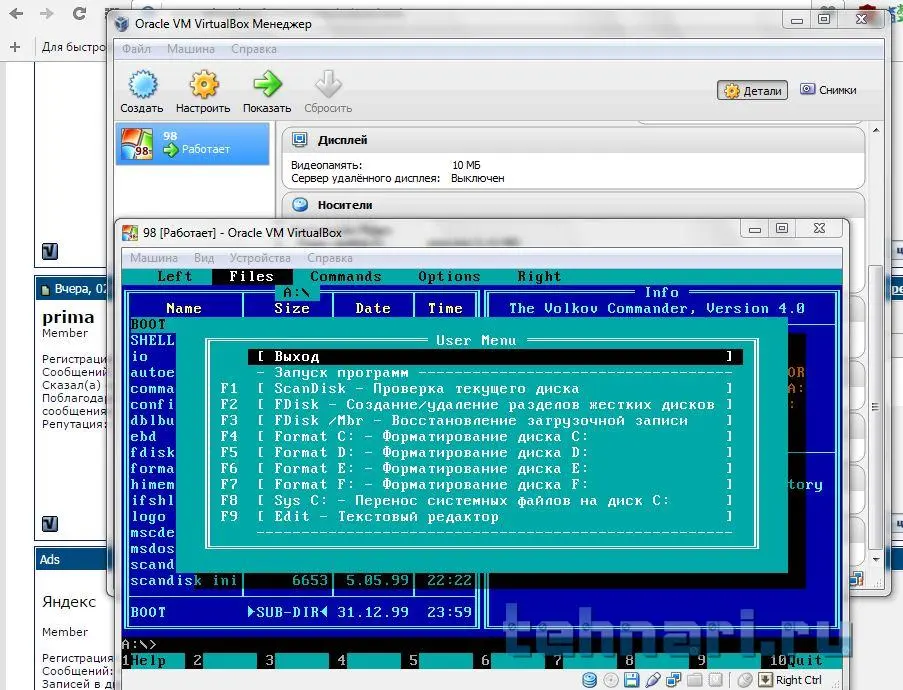This screenshot has height=690, width=903.
Task: Switch to Детали view
Action: (x=752, y=90)
